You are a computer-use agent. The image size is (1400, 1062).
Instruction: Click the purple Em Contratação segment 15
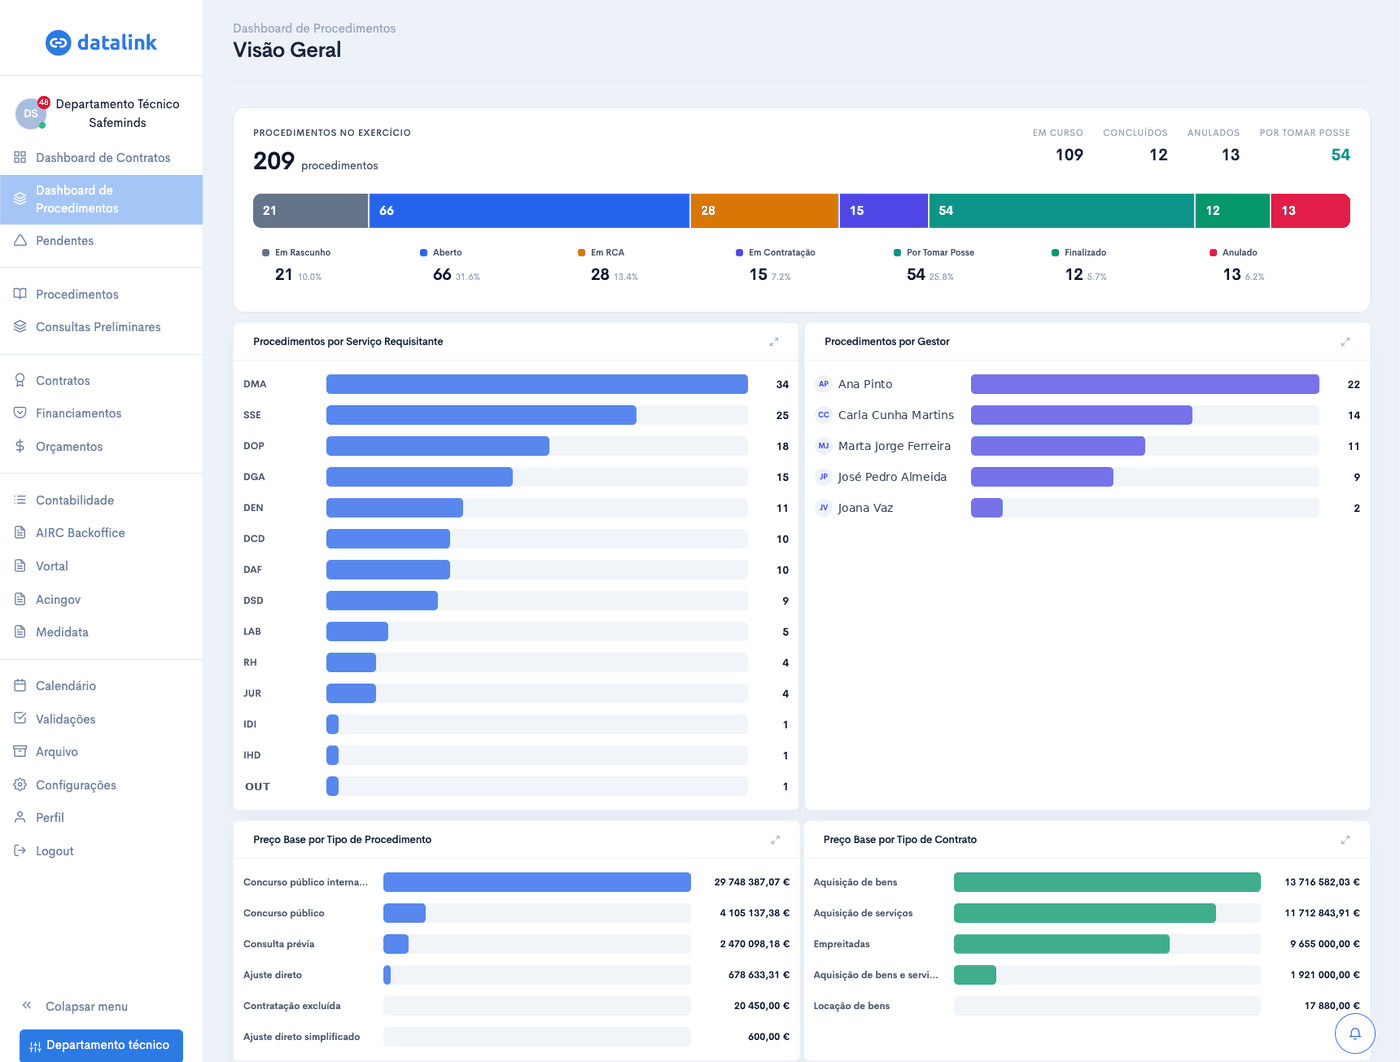[x=884, y=211]
